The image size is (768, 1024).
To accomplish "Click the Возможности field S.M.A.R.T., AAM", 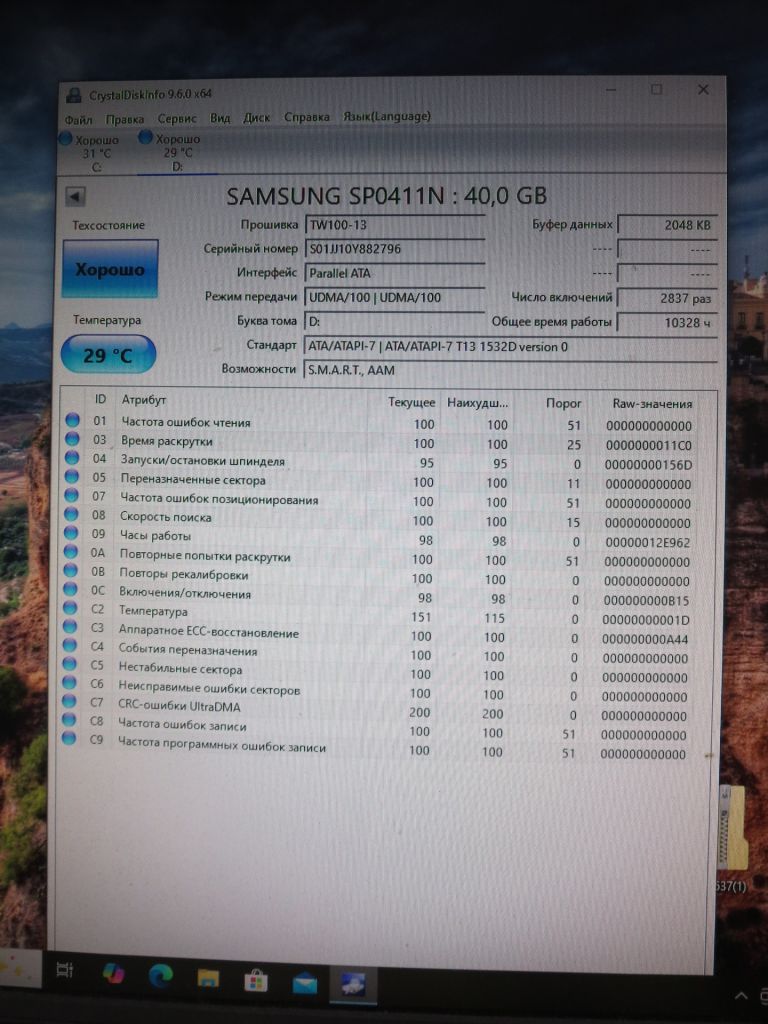I will (x=511, y=370).
